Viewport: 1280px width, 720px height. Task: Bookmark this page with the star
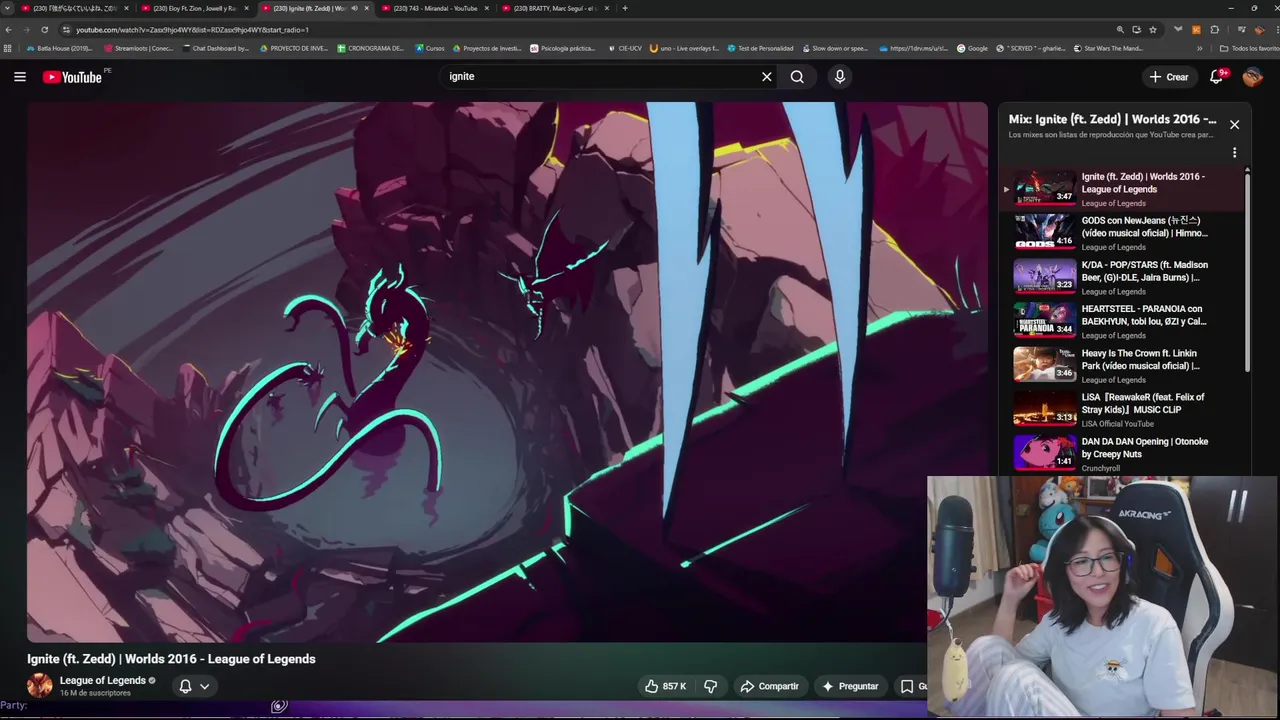(1153, 30)
